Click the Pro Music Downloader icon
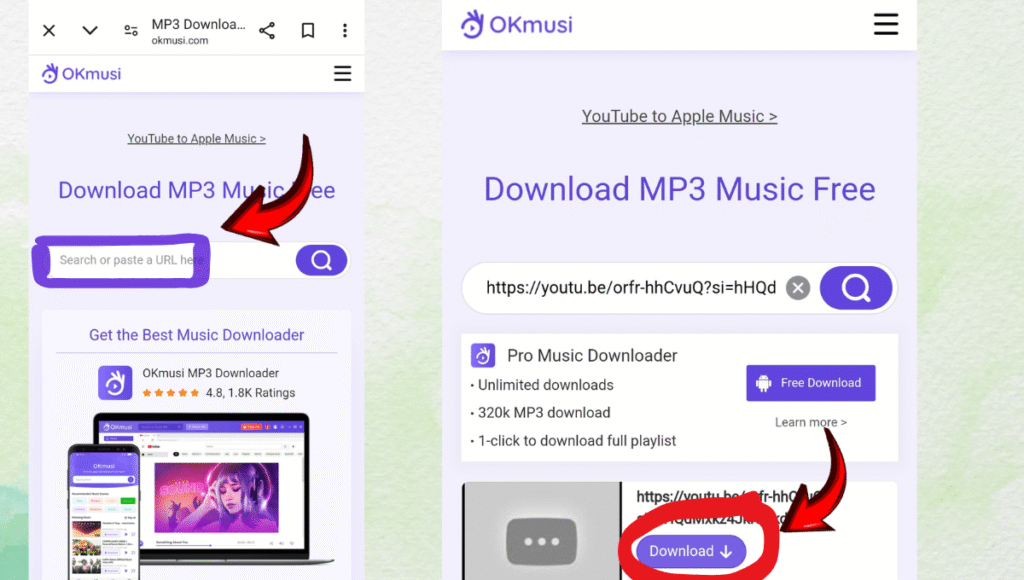Image resolution: width=1024 pixels, height=580 pixels. [483, 356]
